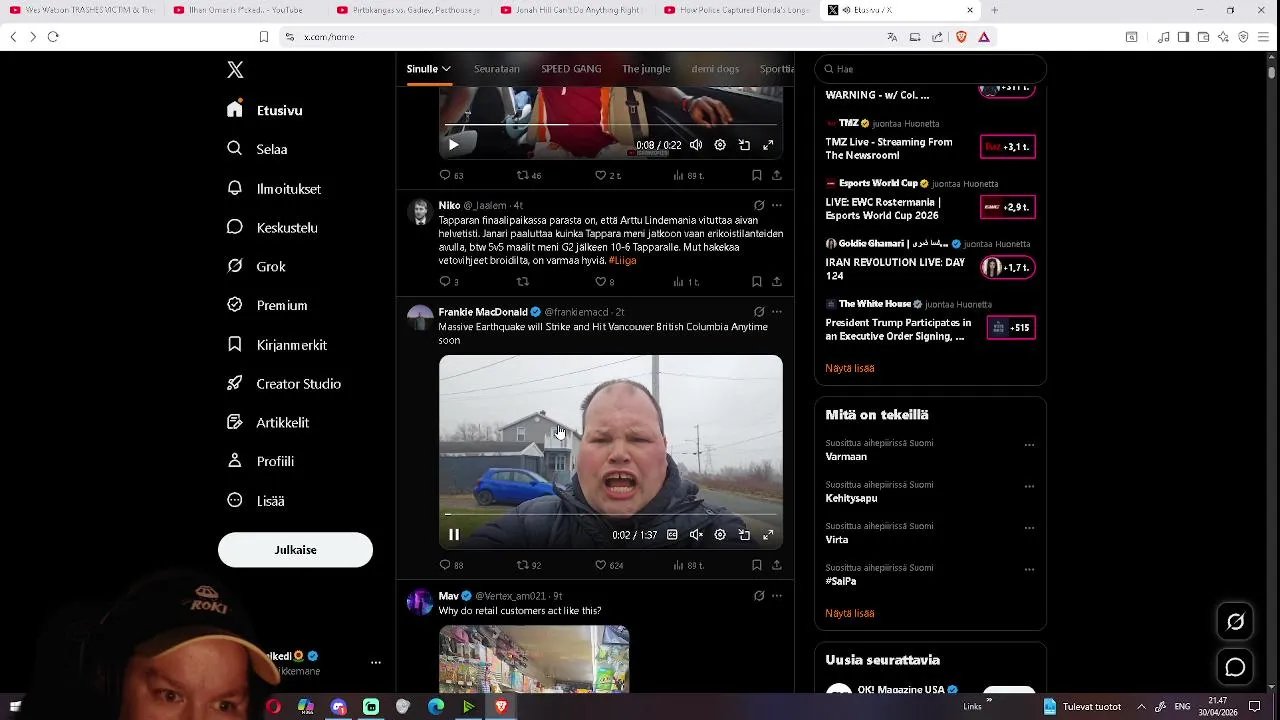
Task: Toggle captions on Frankie MacDonald video
Action: click(672, 535)
